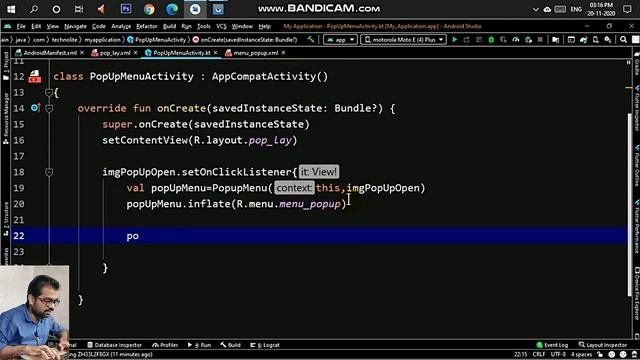This screenshot has width=640, height=360.
Task: Open the UTF-8 encoding selector
Action: 558,355
